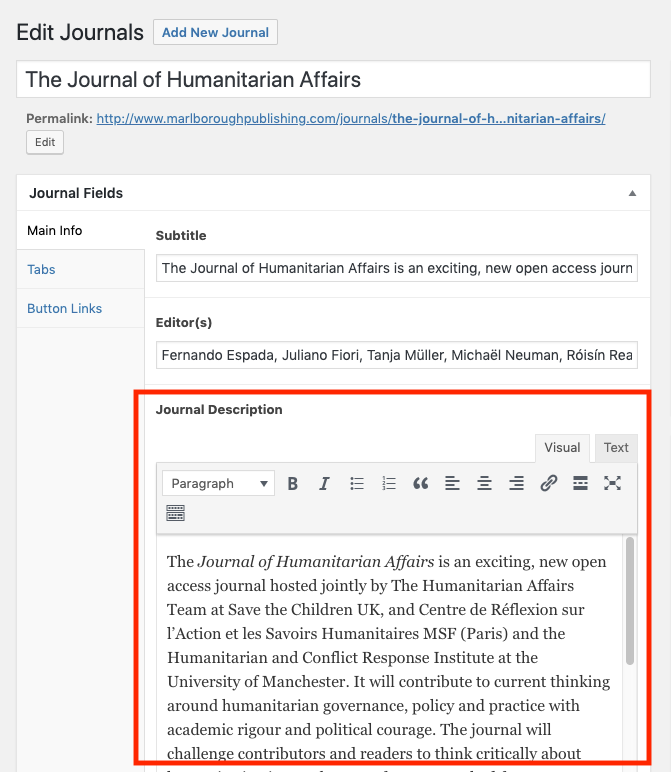Screen dimensions: 671x772
Task: Click the Journal Description label
Action: click(219, 410)
